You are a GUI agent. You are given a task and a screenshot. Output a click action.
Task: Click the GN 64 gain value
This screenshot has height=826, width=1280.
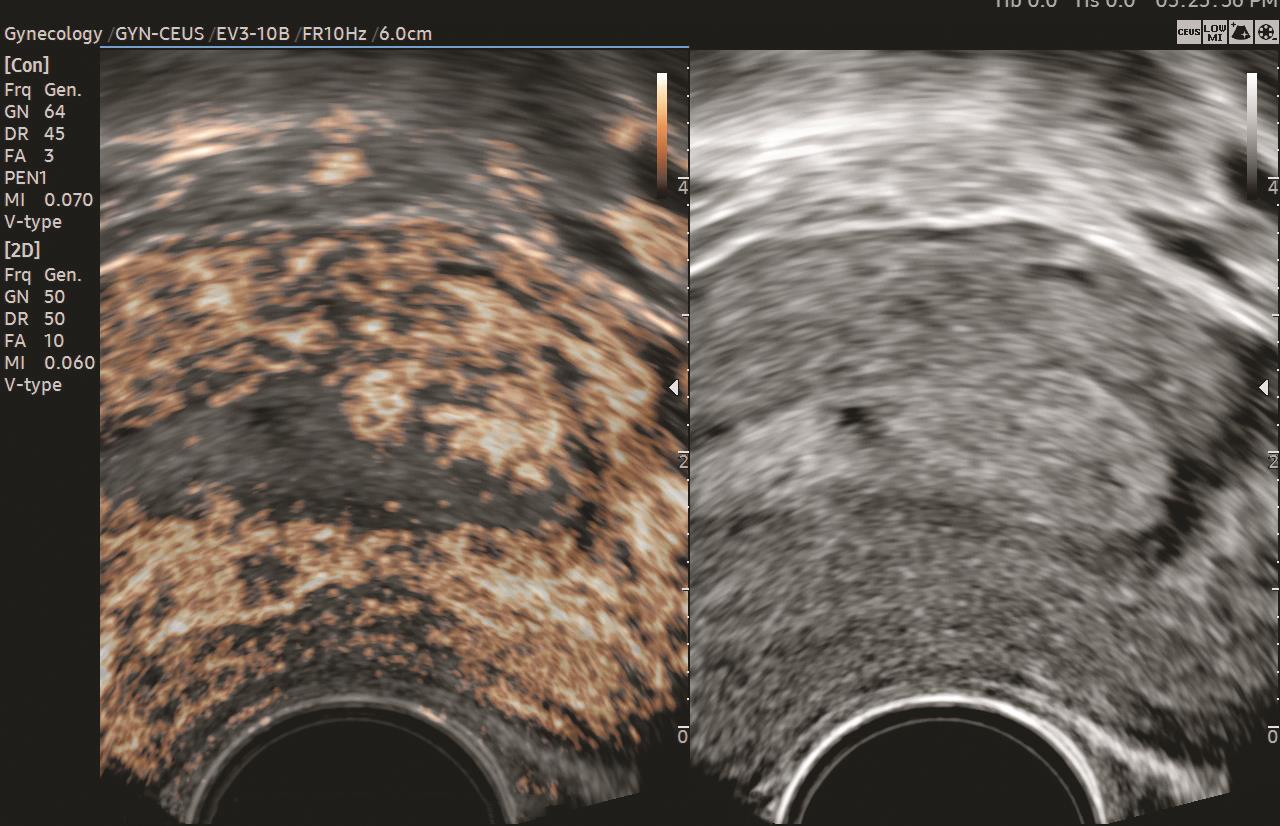click(x=35, y=112)
